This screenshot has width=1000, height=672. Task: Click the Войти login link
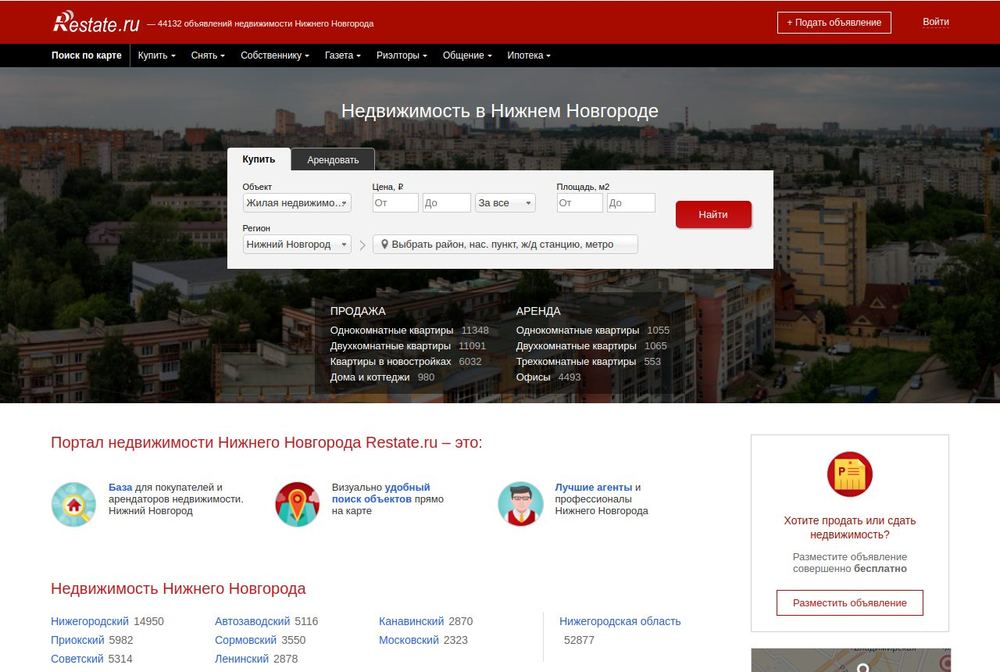(936, 22)
